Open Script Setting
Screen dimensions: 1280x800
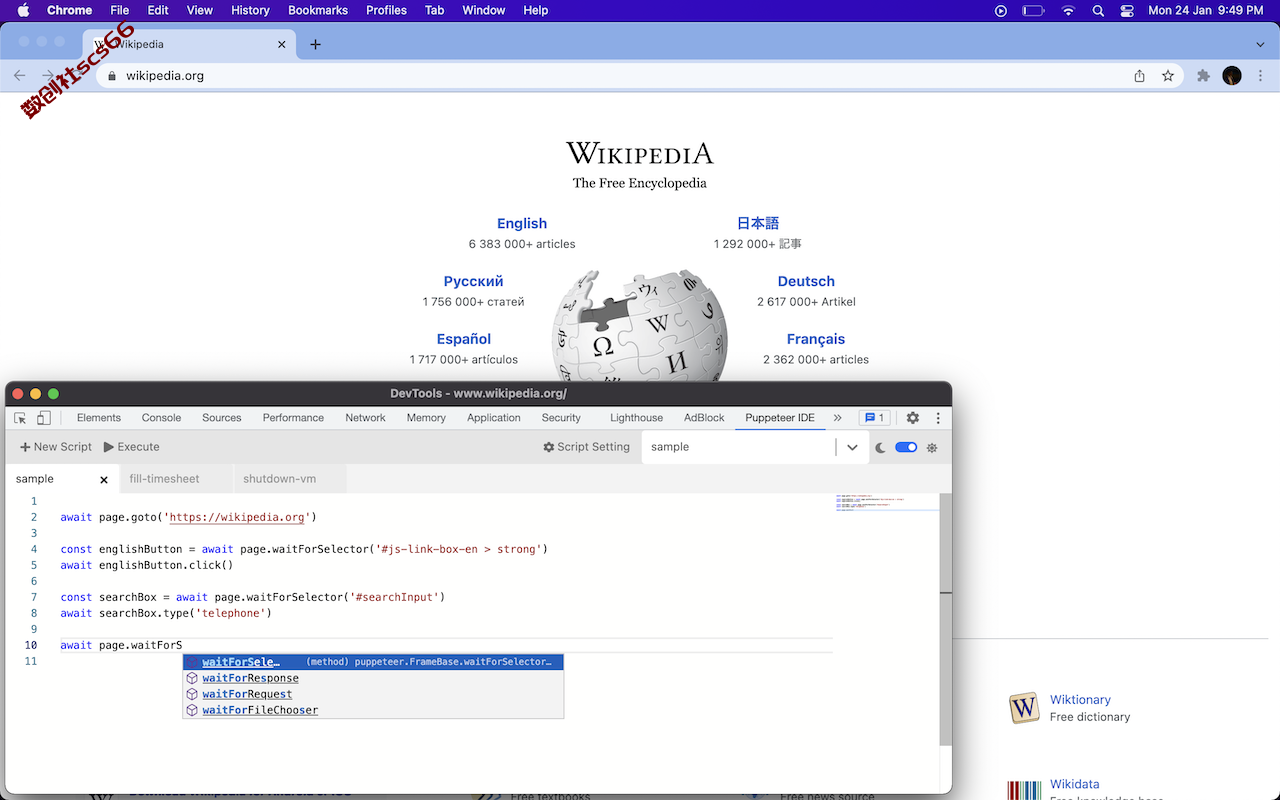point(586,447)
